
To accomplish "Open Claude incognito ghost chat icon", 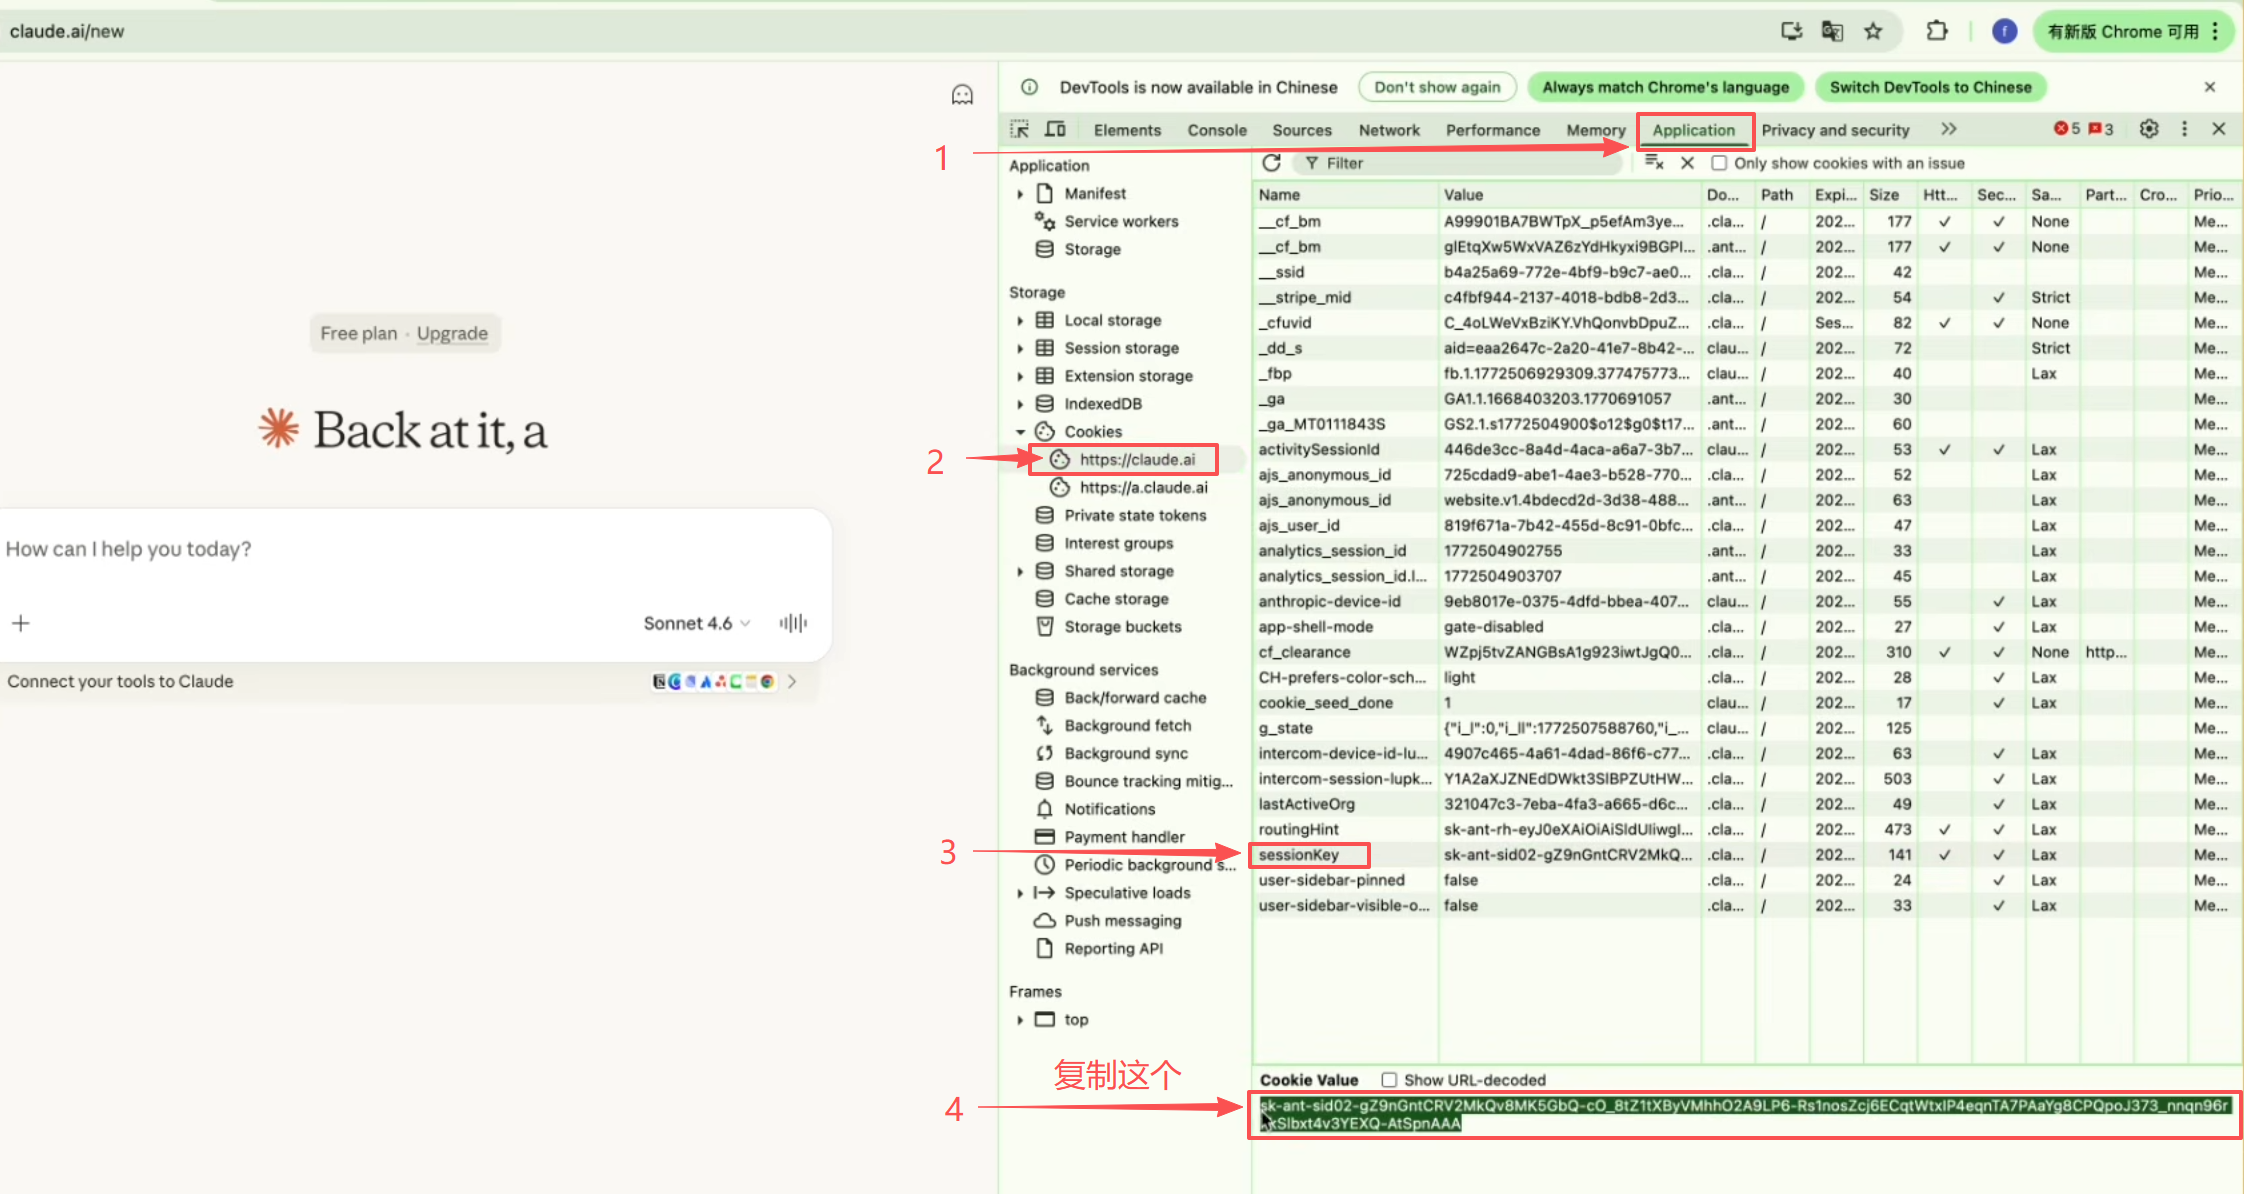I will pos(962,95).
